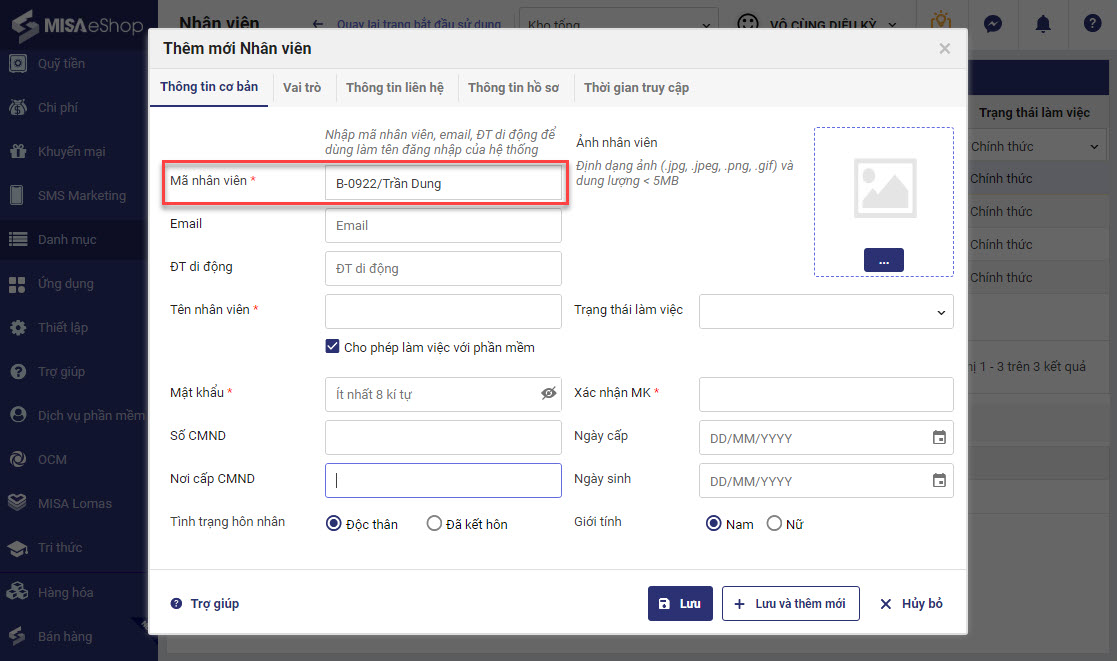Select Đã kết hôn marital status

pos(434,524)
